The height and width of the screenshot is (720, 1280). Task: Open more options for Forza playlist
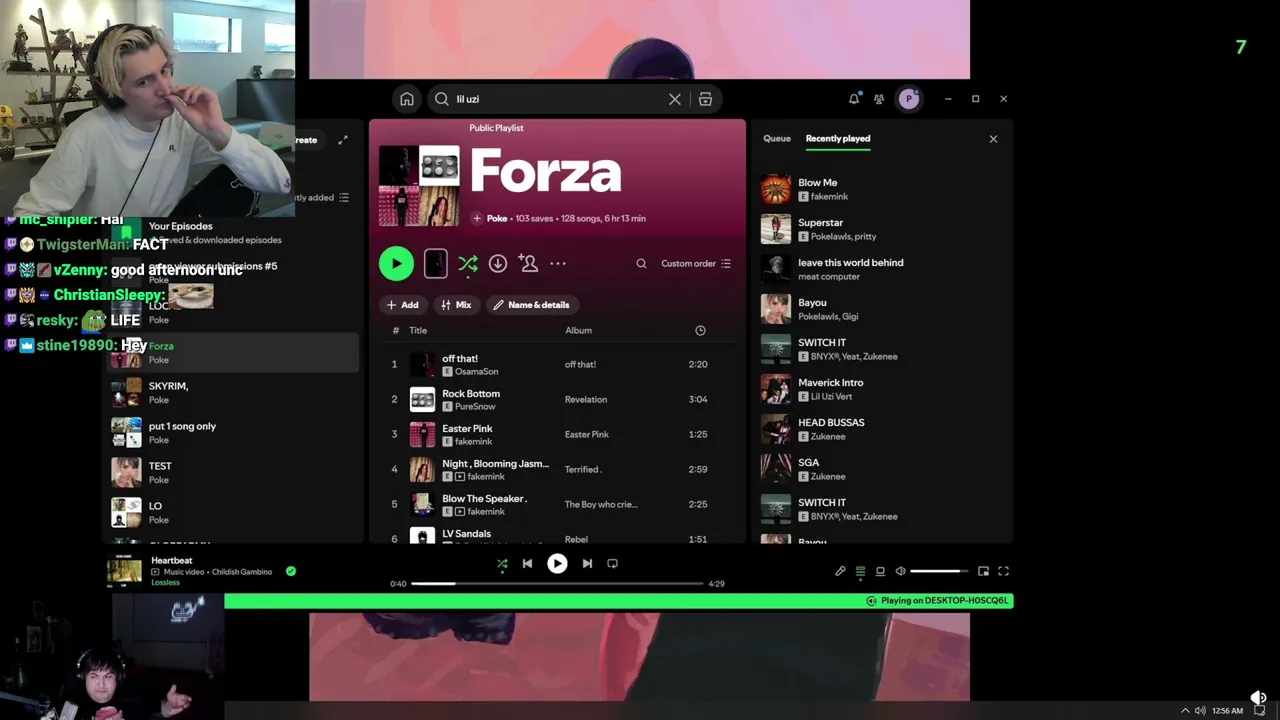(558, 263)
